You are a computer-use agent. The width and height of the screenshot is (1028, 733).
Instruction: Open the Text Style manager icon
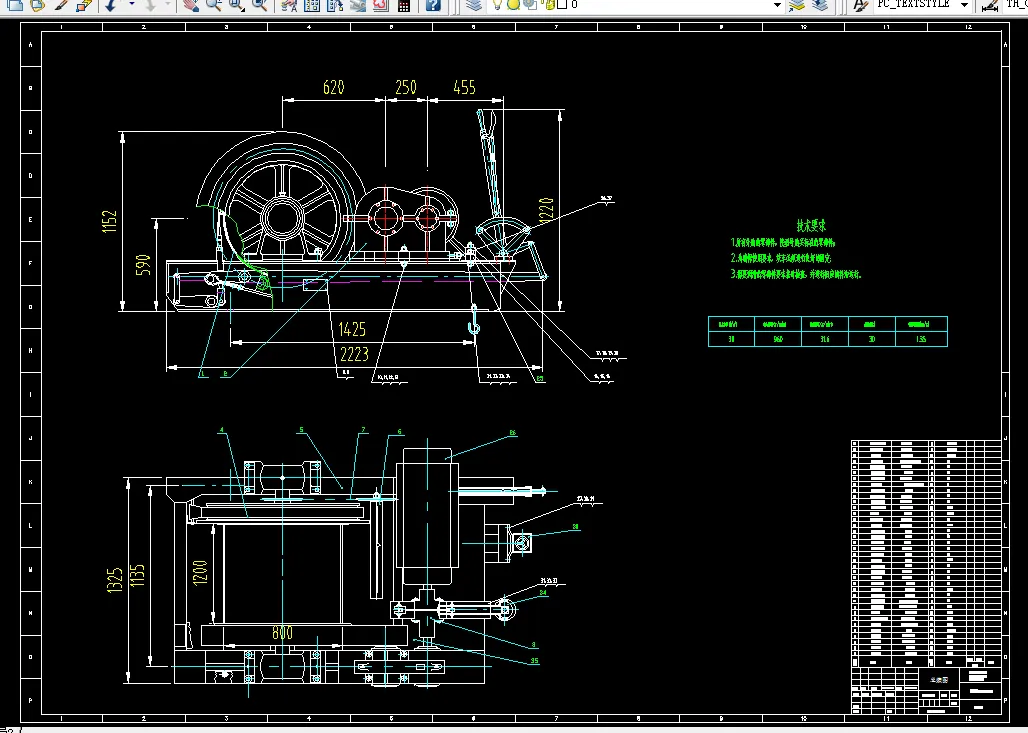click(x=859, y=5)
